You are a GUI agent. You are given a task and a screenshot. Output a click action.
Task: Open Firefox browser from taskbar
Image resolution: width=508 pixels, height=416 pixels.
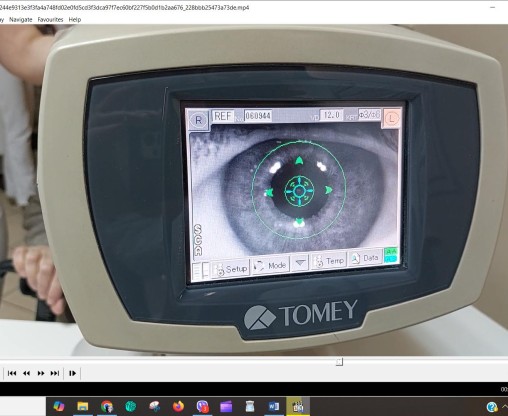click(179, 406)
